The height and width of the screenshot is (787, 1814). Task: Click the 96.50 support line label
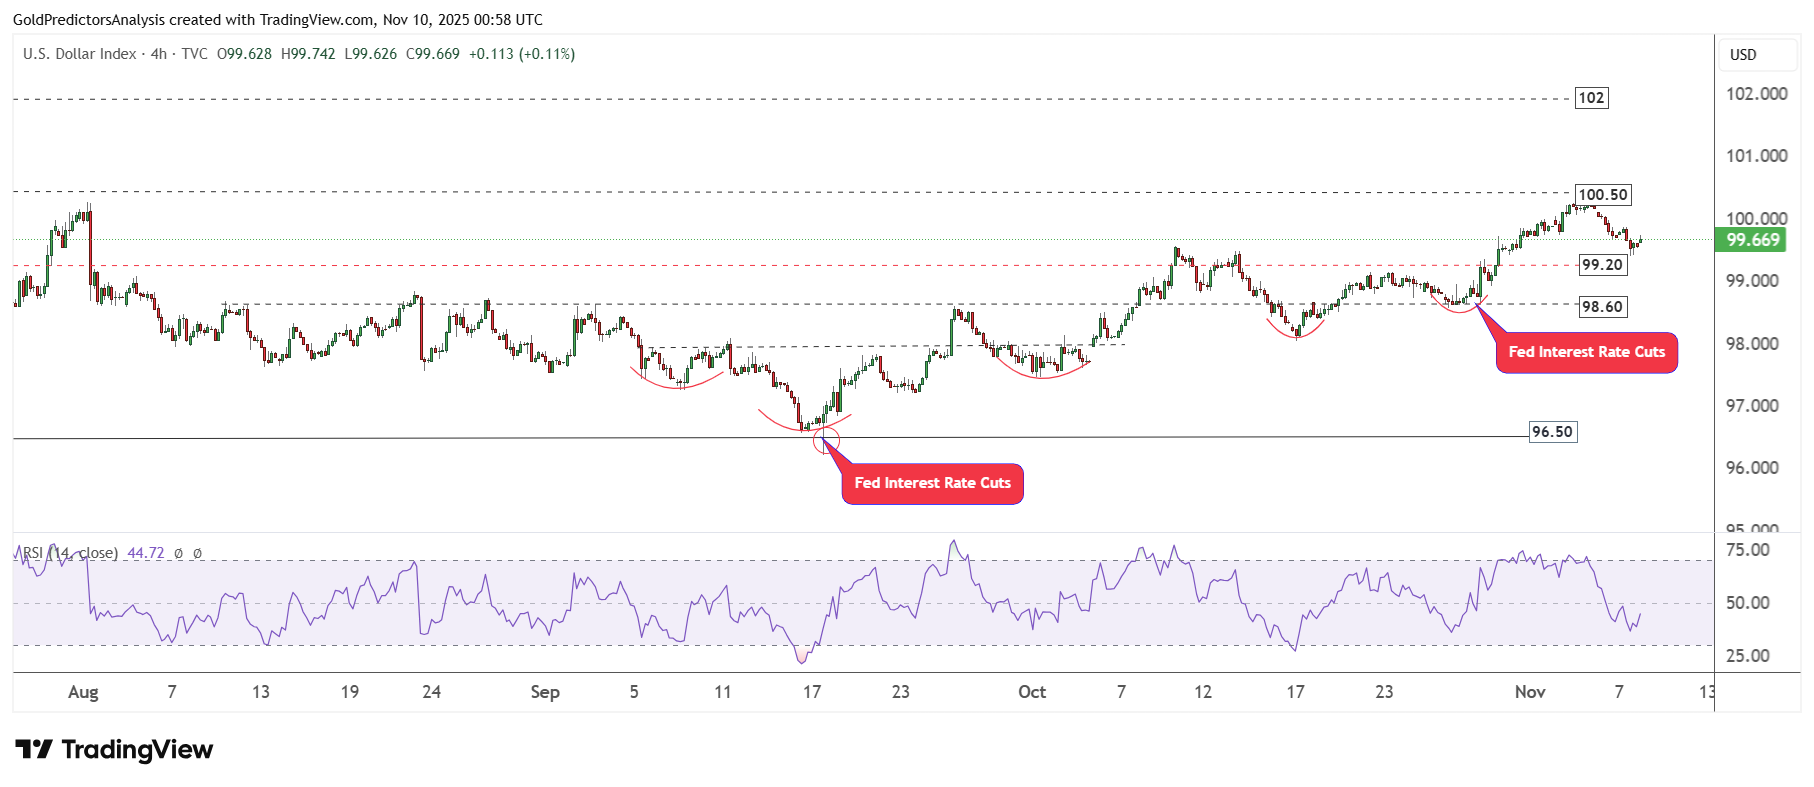(1552, 432)
